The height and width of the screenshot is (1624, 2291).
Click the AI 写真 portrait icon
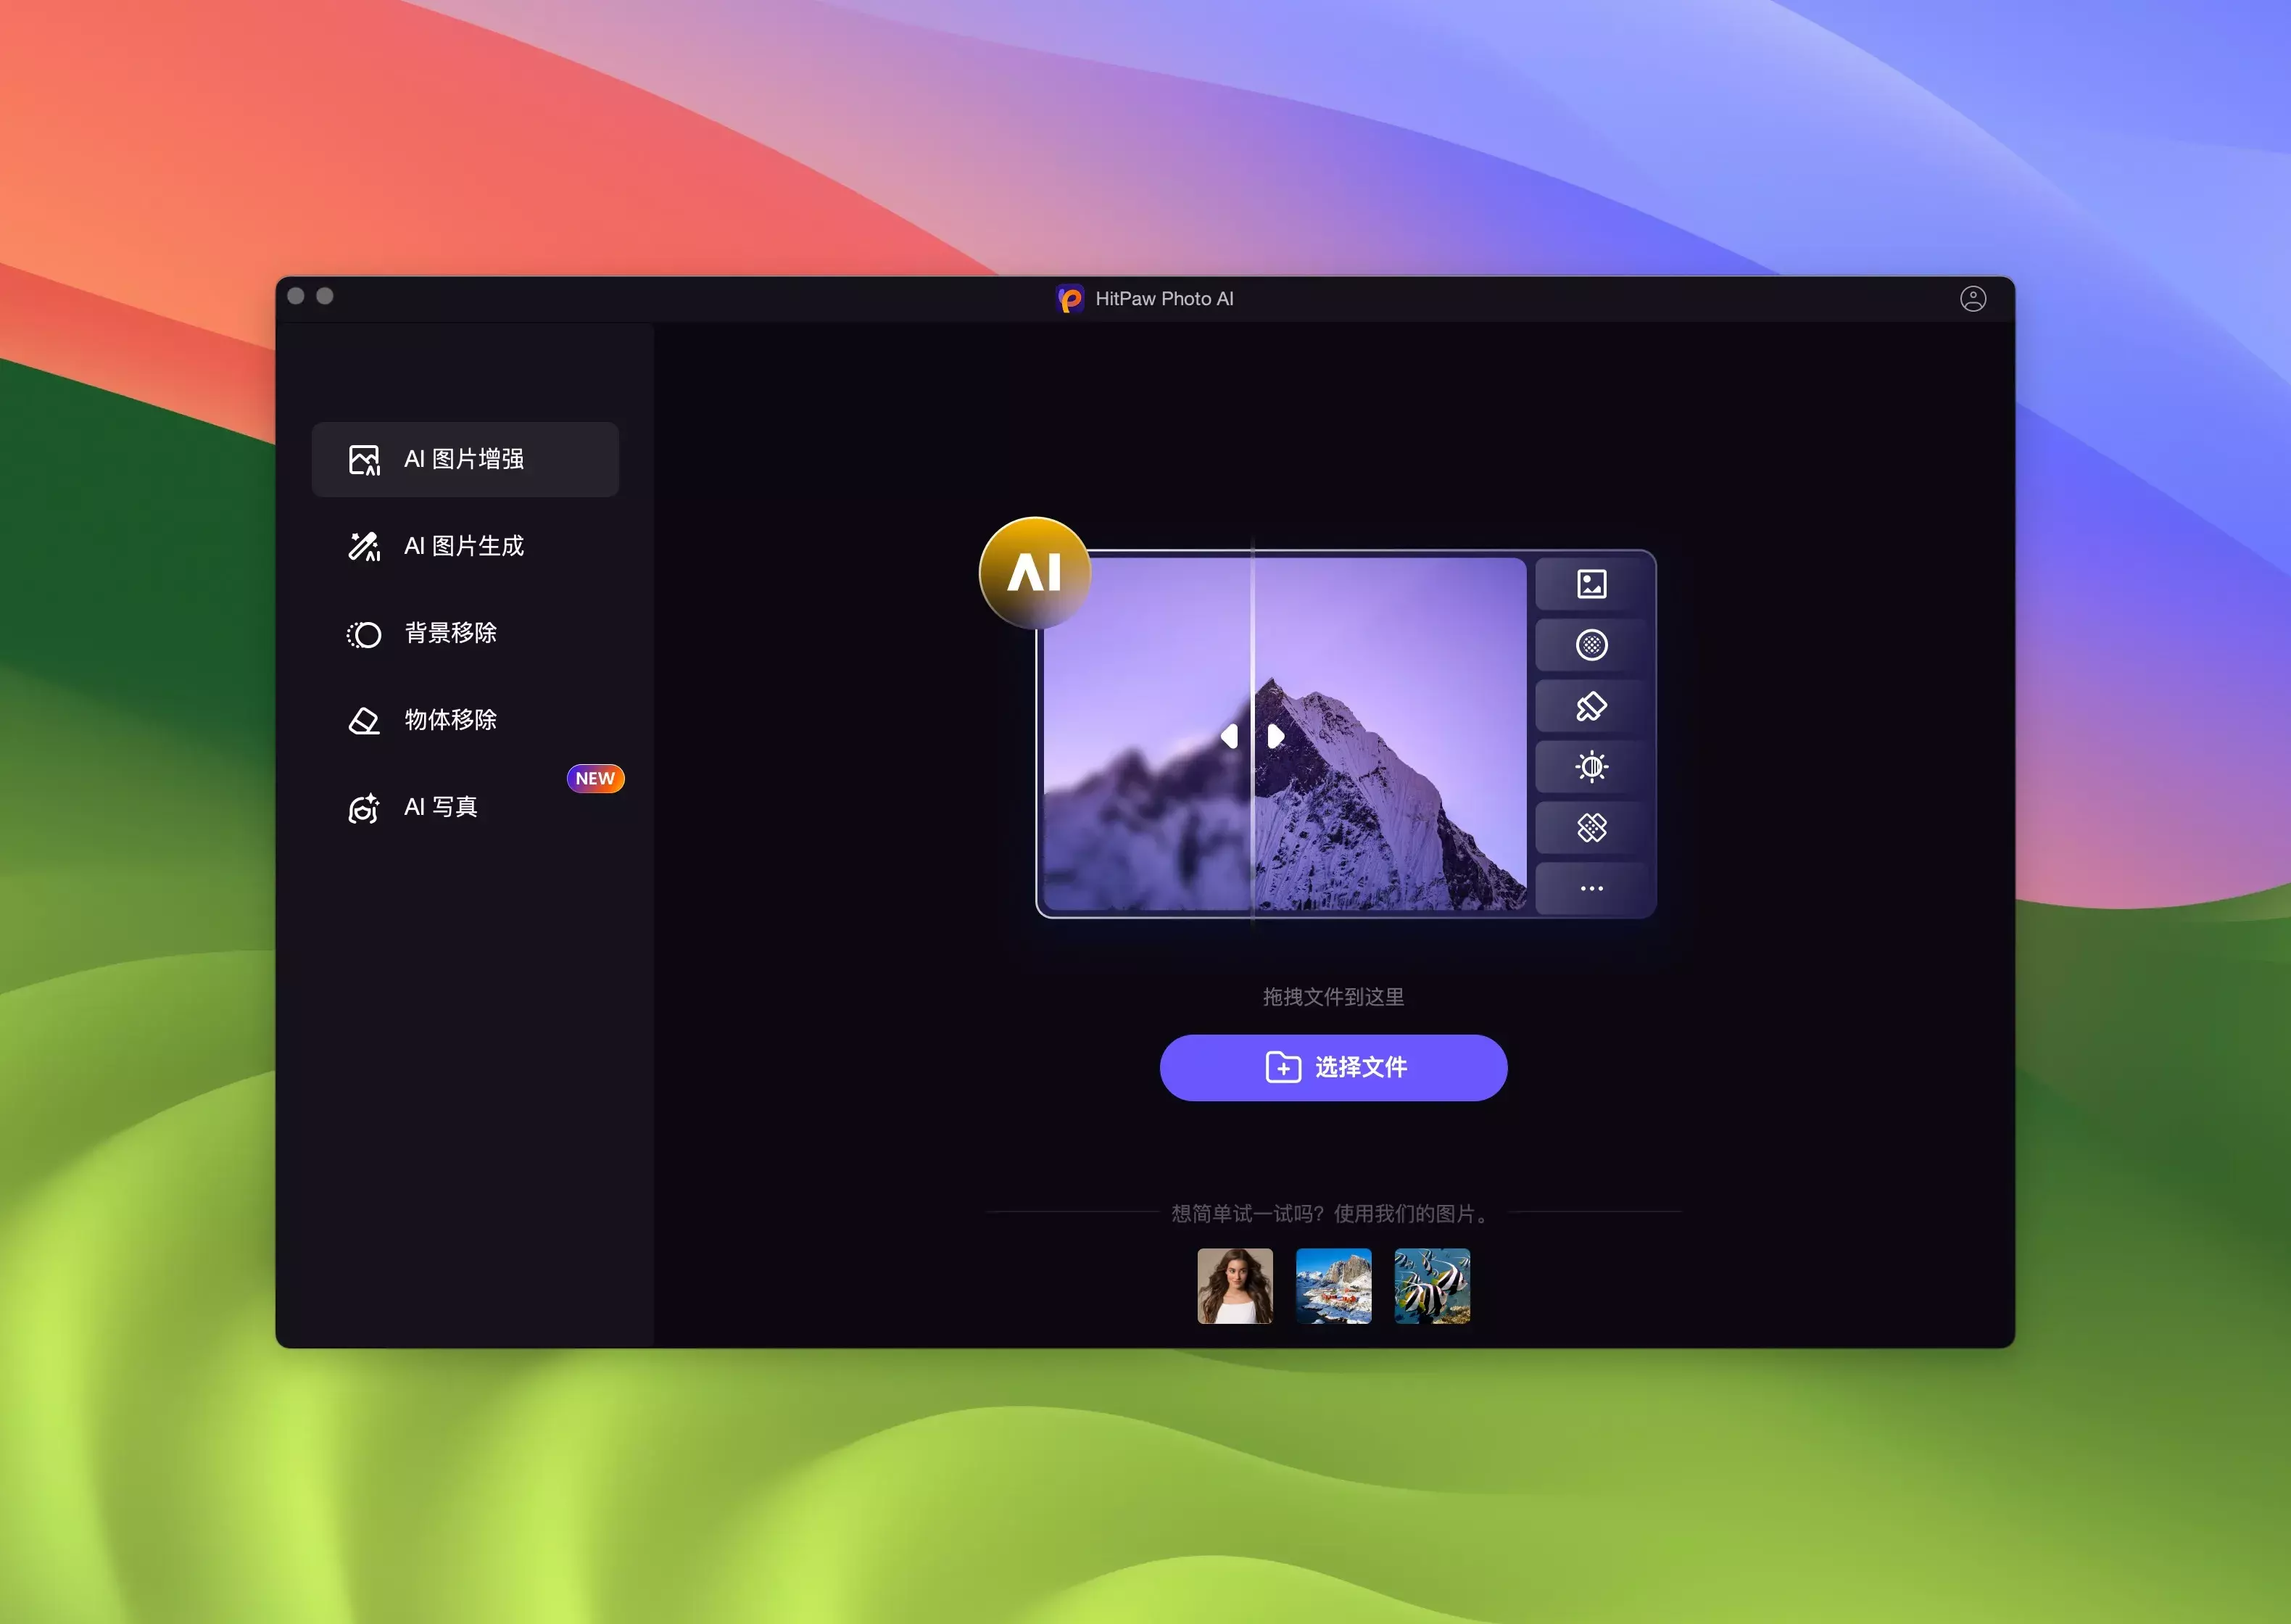tap(364, 808)
